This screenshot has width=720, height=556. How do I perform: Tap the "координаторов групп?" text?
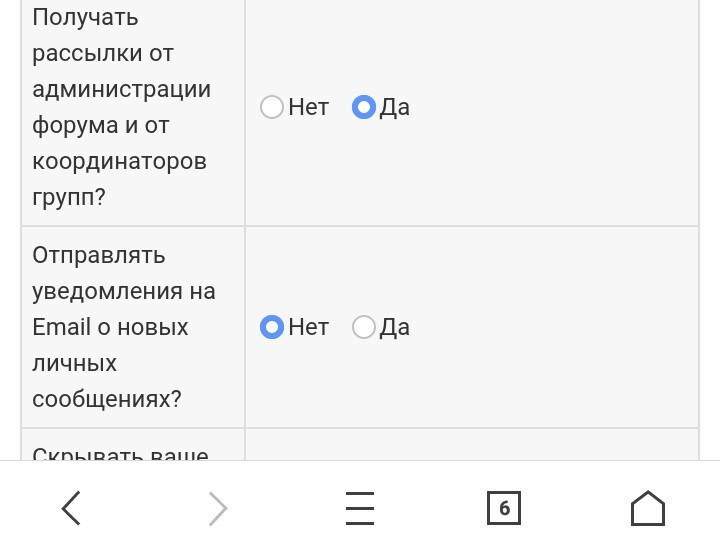point(119,179)
